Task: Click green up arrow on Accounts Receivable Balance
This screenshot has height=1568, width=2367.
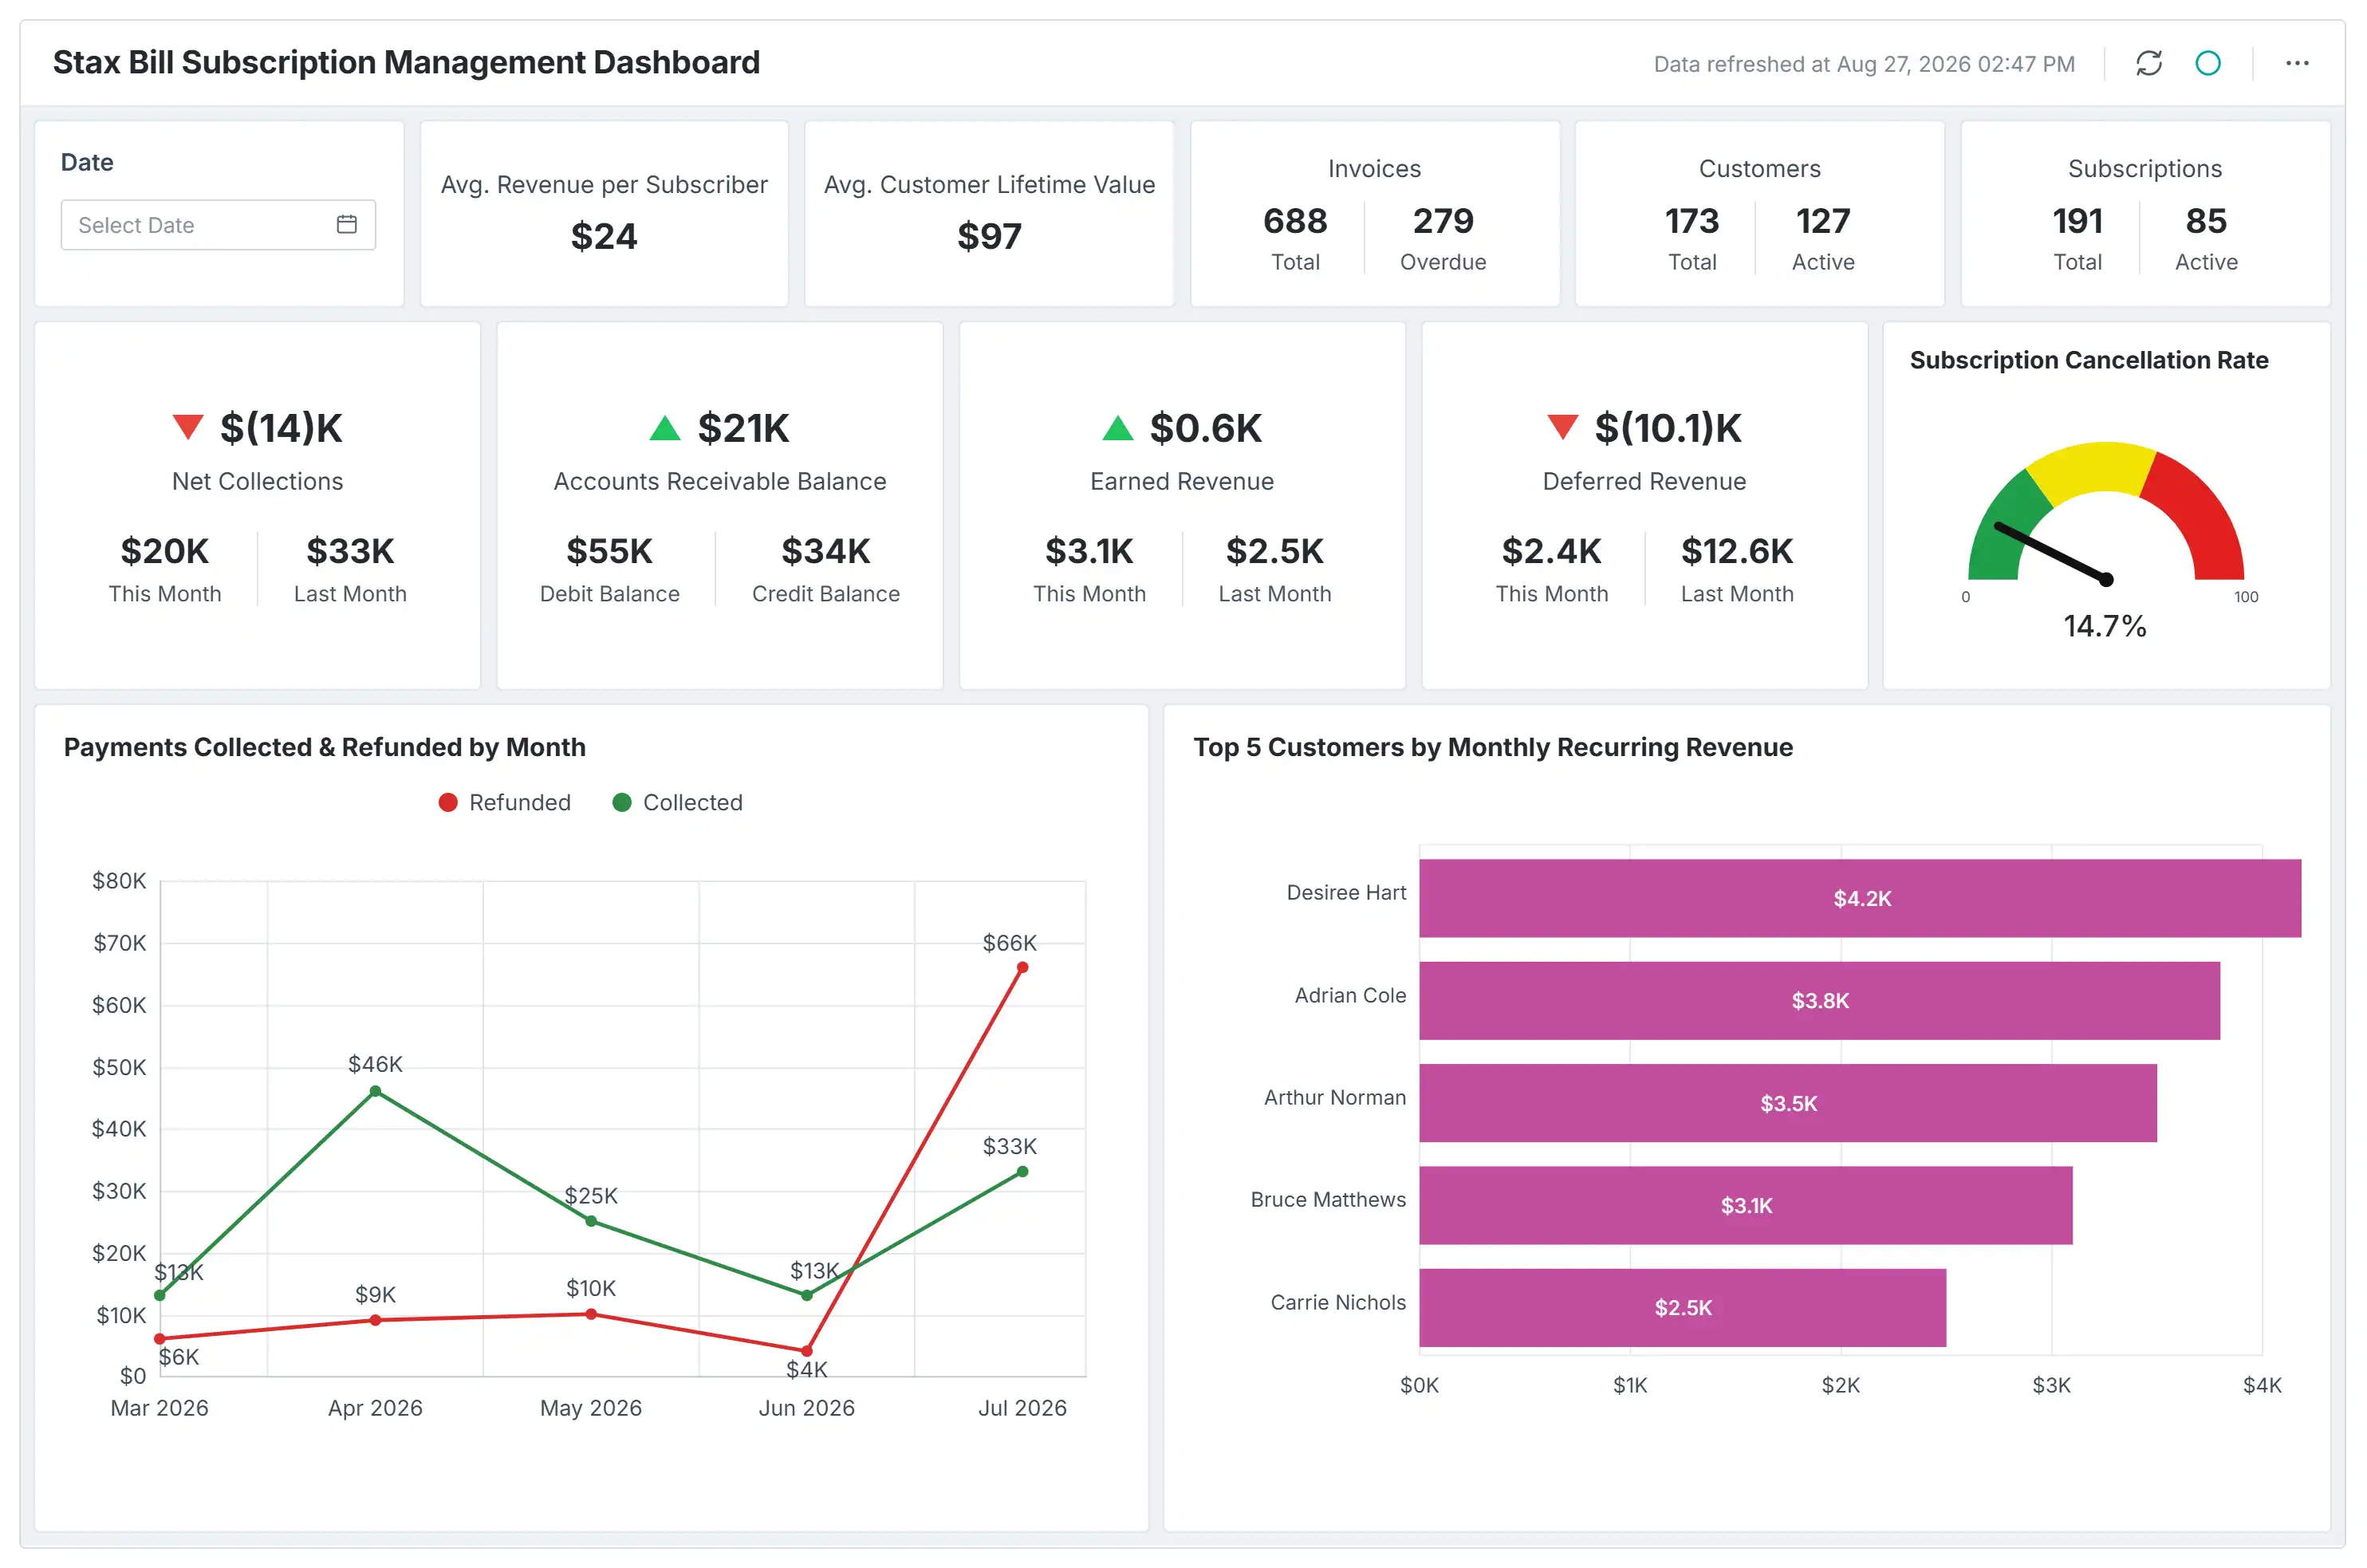Action: pyautogui.click(x=665, y=428)
